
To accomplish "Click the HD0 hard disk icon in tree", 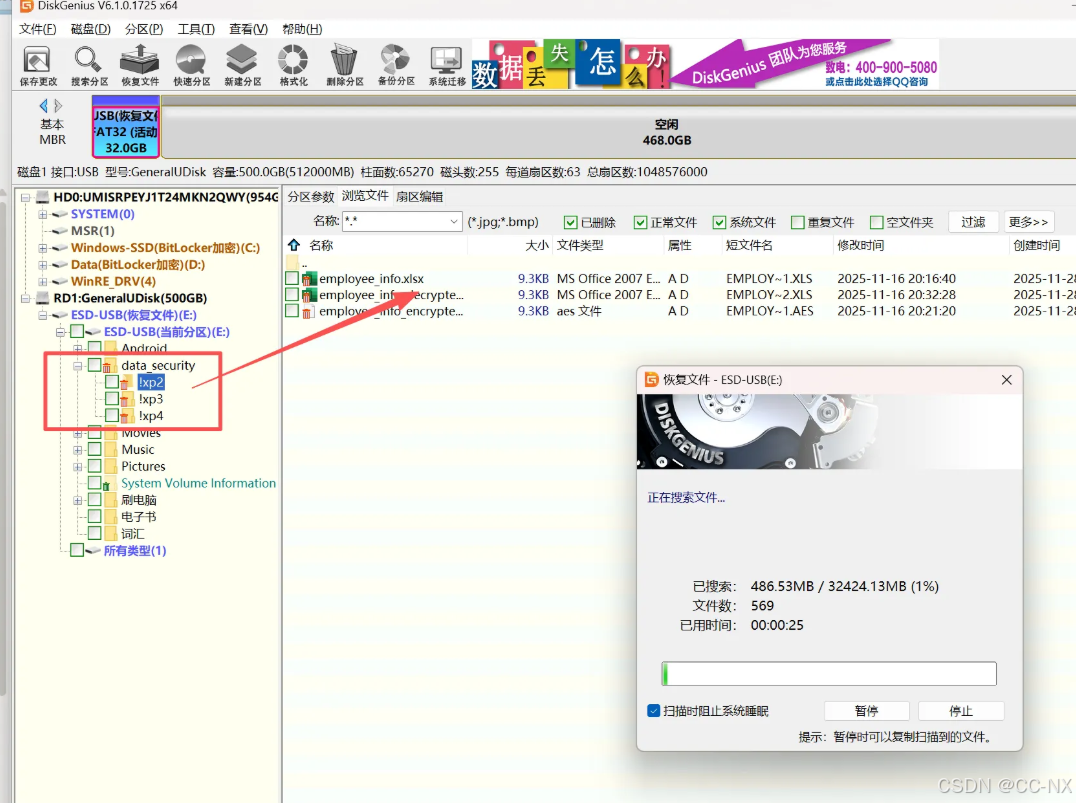I will pyautogui.click(x=43, y=198).
